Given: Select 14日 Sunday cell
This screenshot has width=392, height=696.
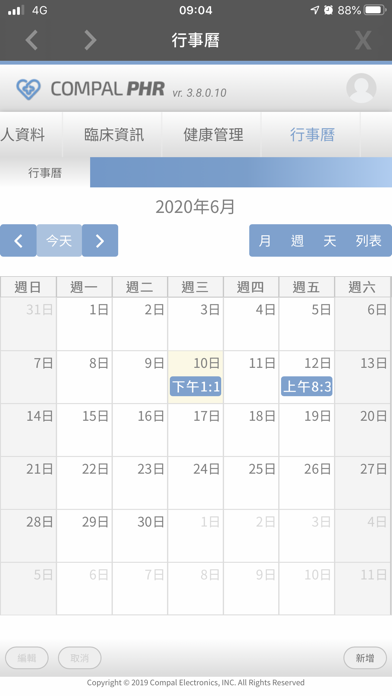Looking at the screenshot, I should [x=28, y=430].
